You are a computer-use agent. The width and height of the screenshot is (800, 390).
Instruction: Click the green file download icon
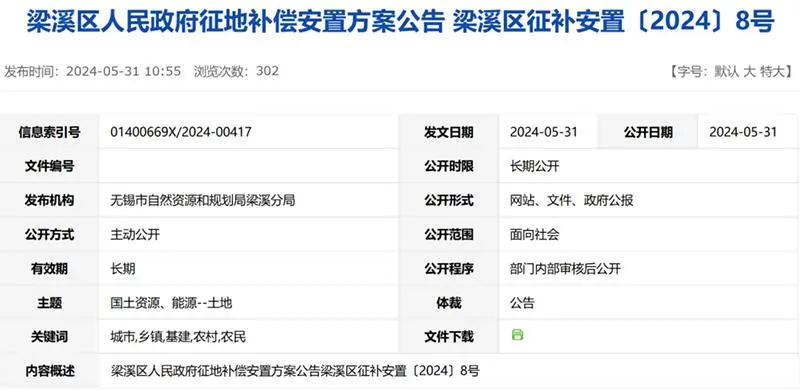pyautogui.click(x=517, y=335)
